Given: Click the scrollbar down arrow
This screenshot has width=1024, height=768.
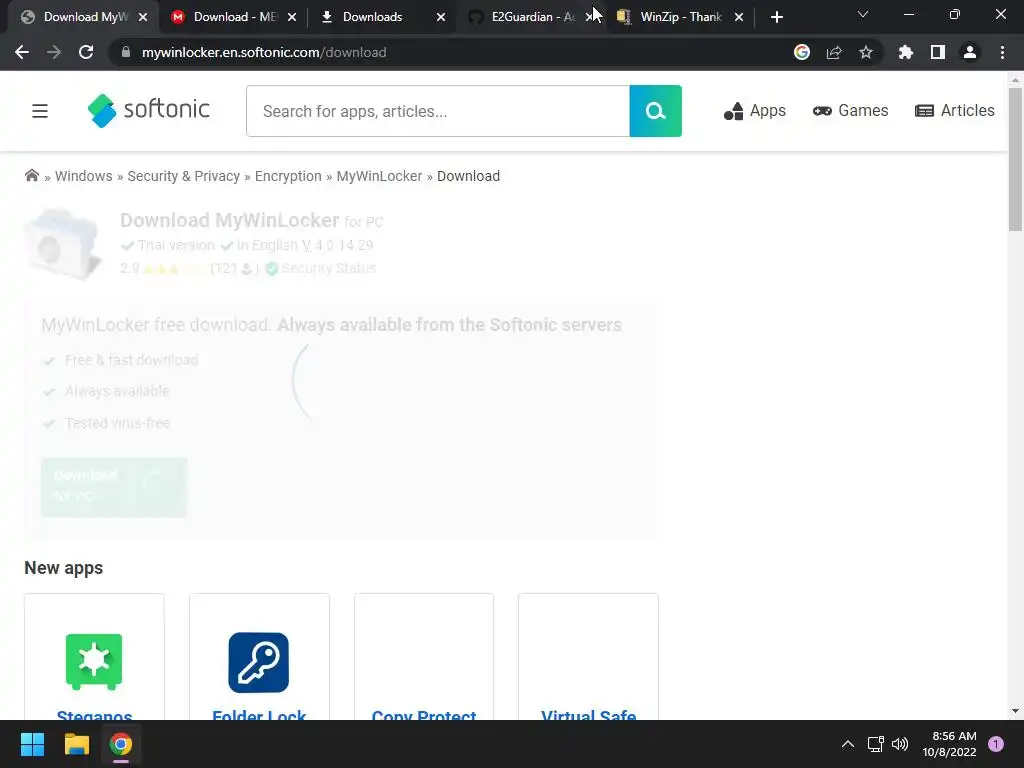Looking at the screenshot, I should 1015,711.
